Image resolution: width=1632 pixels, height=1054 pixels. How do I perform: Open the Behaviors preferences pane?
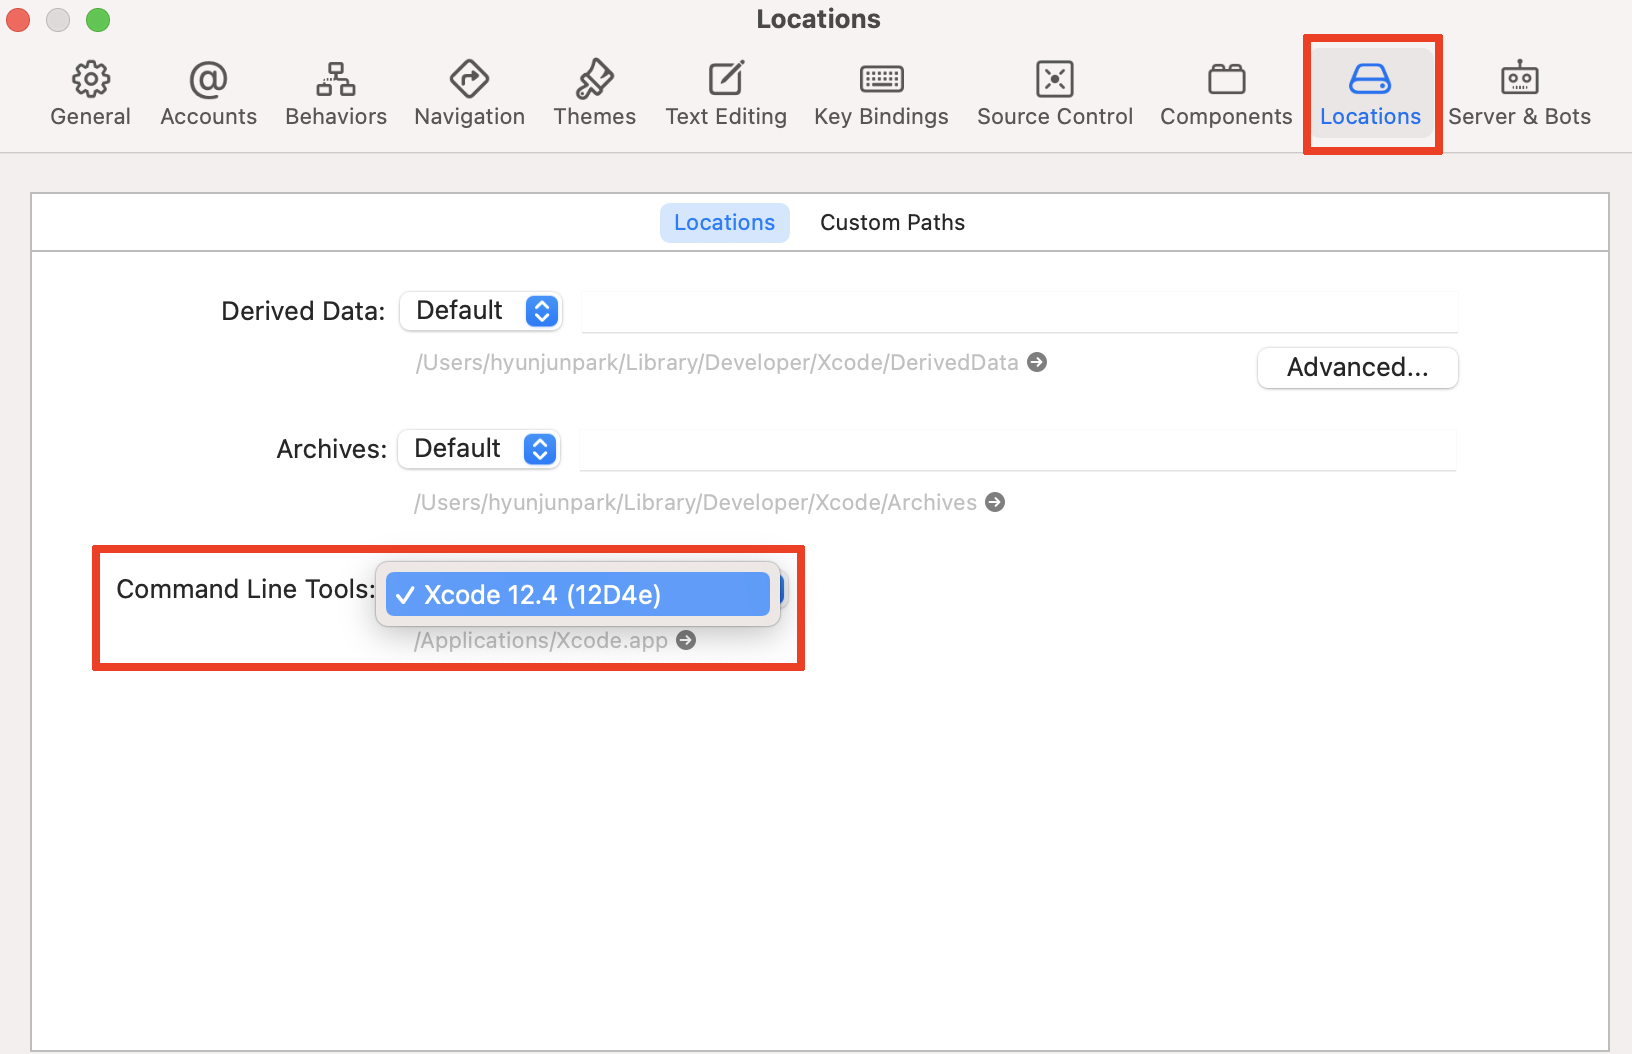[x=336, y=94]
